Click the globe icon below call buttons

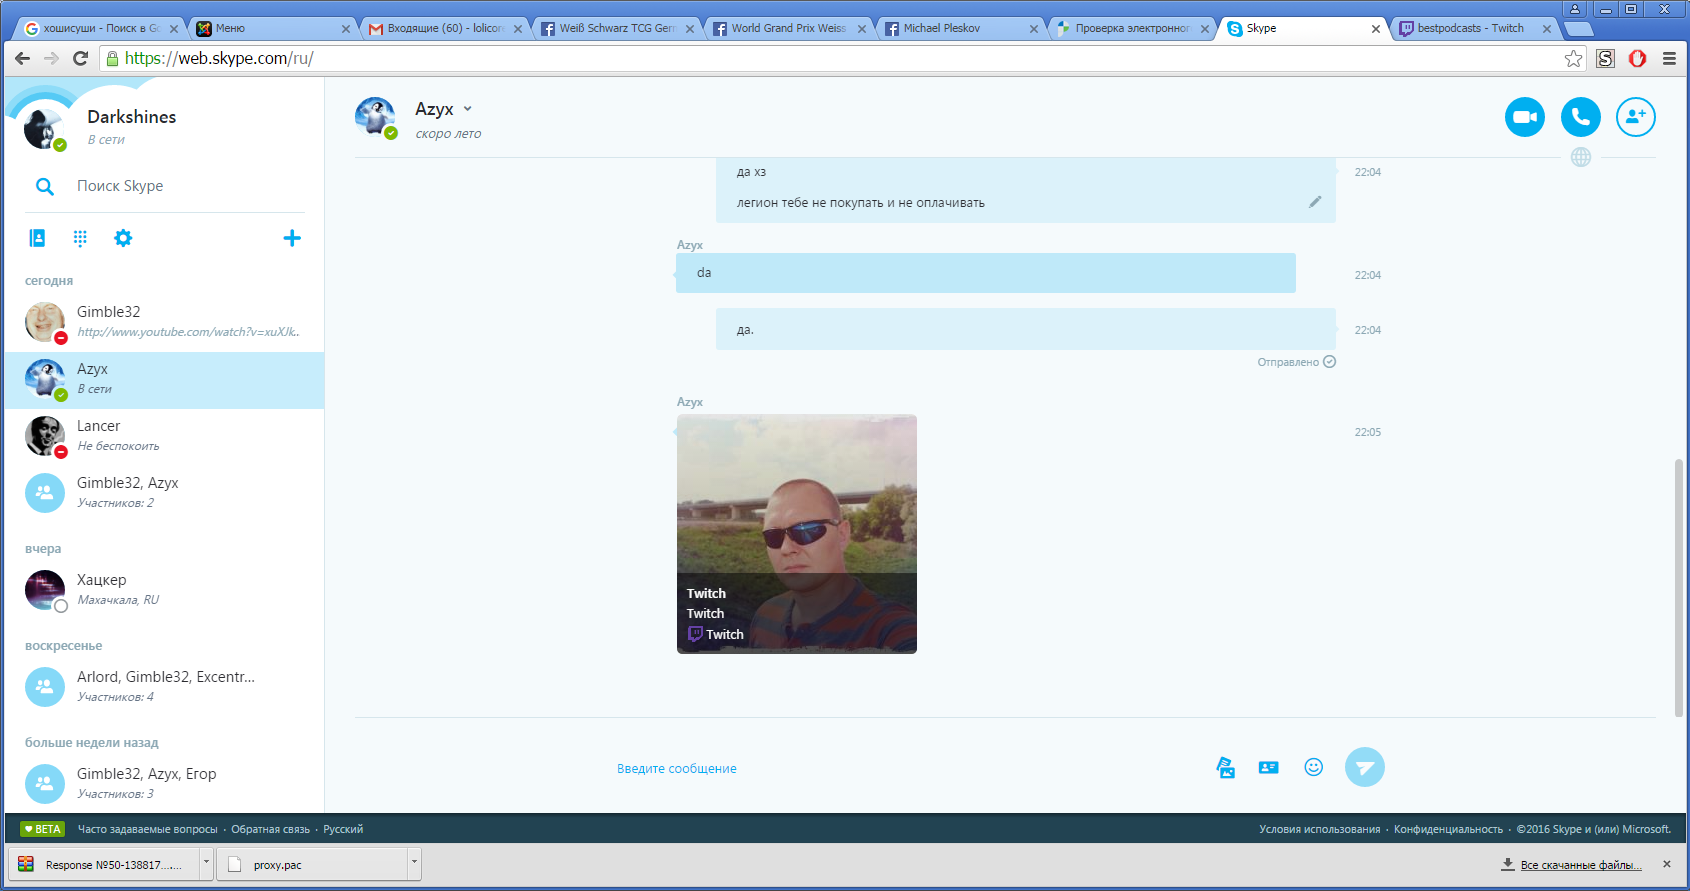pos(1581,157)
